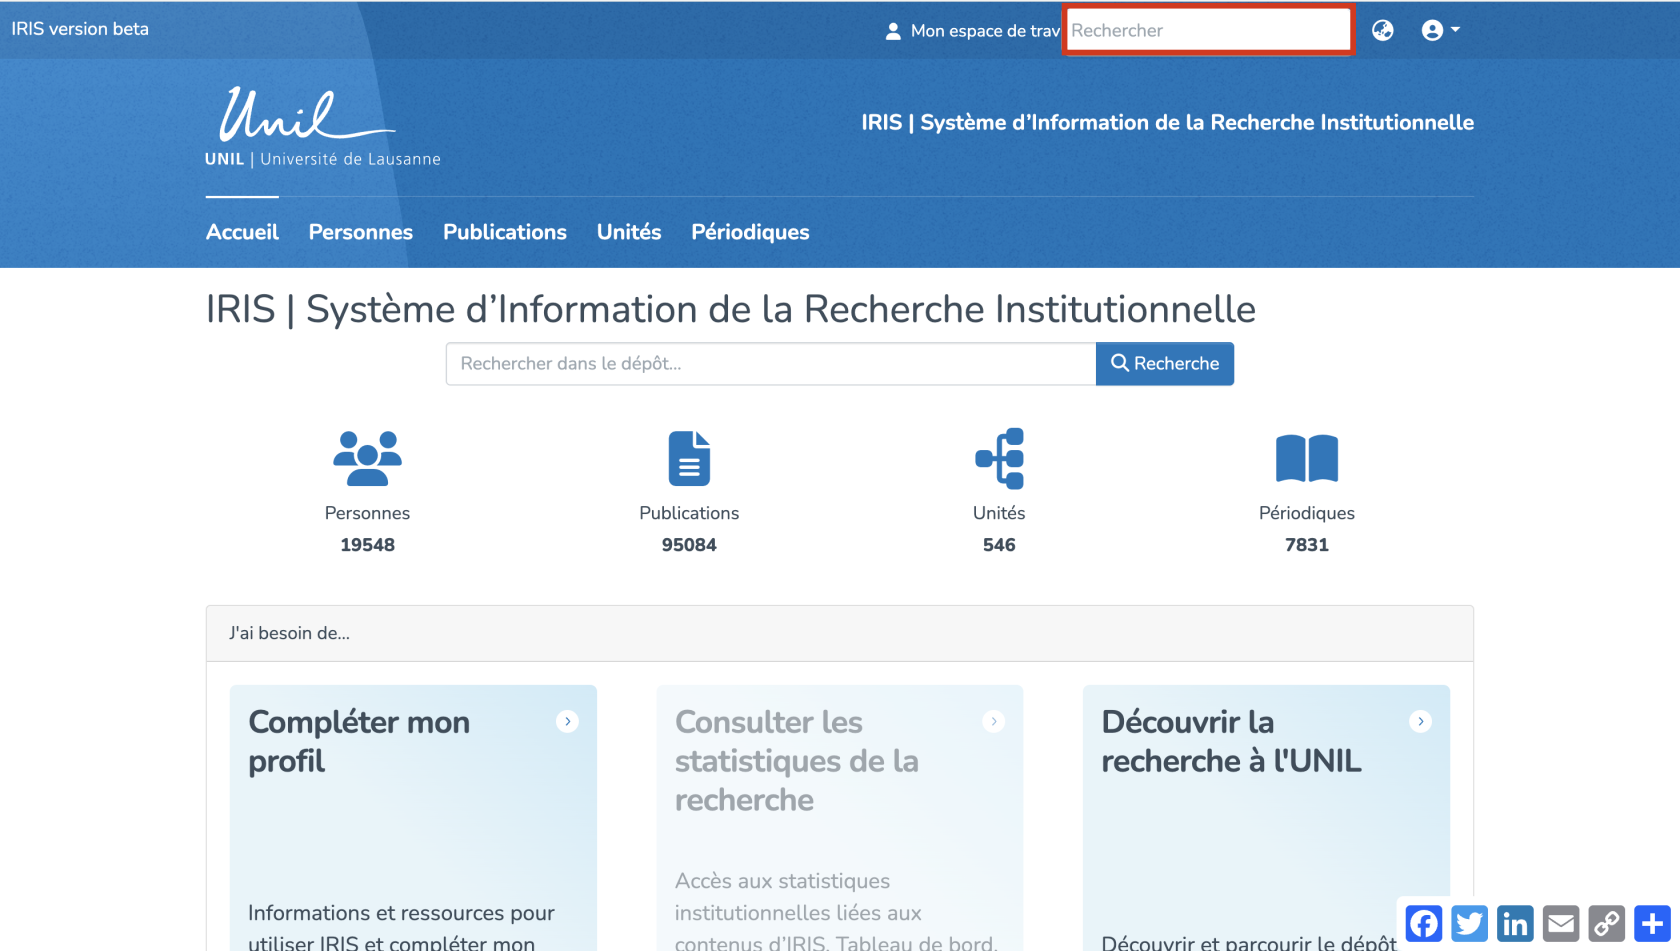Viewport: 1680px width, 951px height.
Task: Go to Périodiques in navigation bar
Action: [x=750, y=232]
